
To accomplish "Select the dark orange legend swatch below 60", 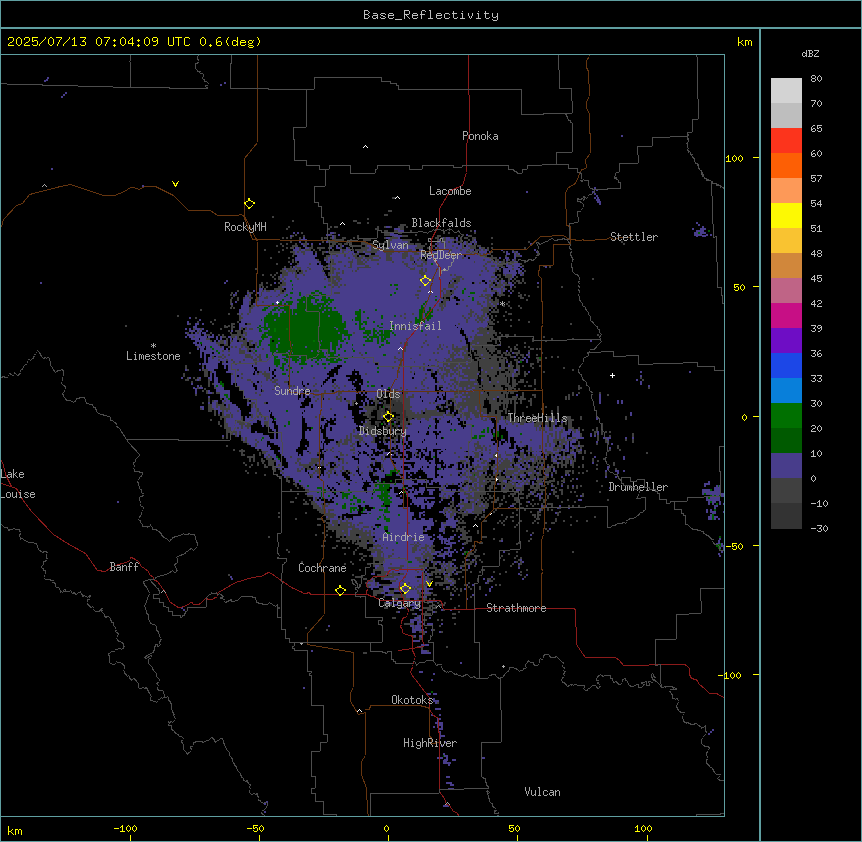I will pos(786,165).
